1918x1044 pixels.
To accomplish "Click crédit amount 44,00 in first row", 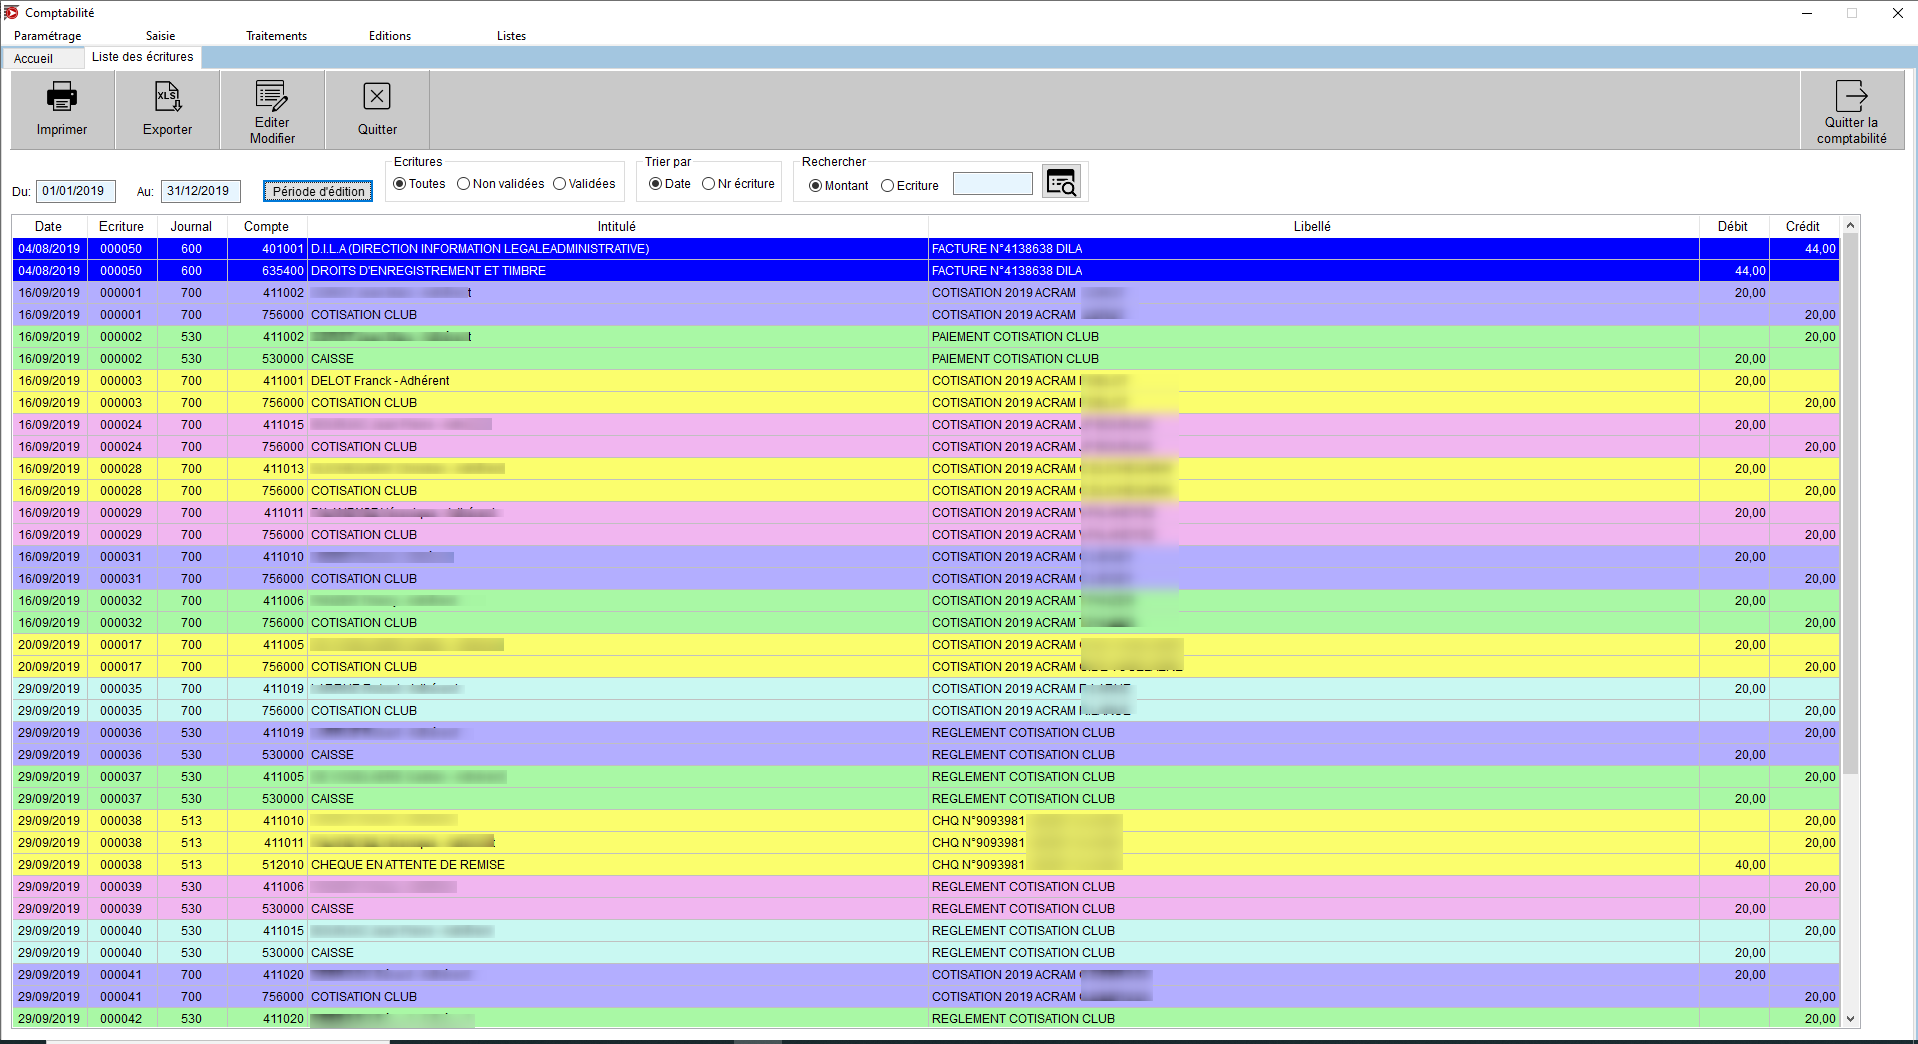I will [x=1804, y=249].
